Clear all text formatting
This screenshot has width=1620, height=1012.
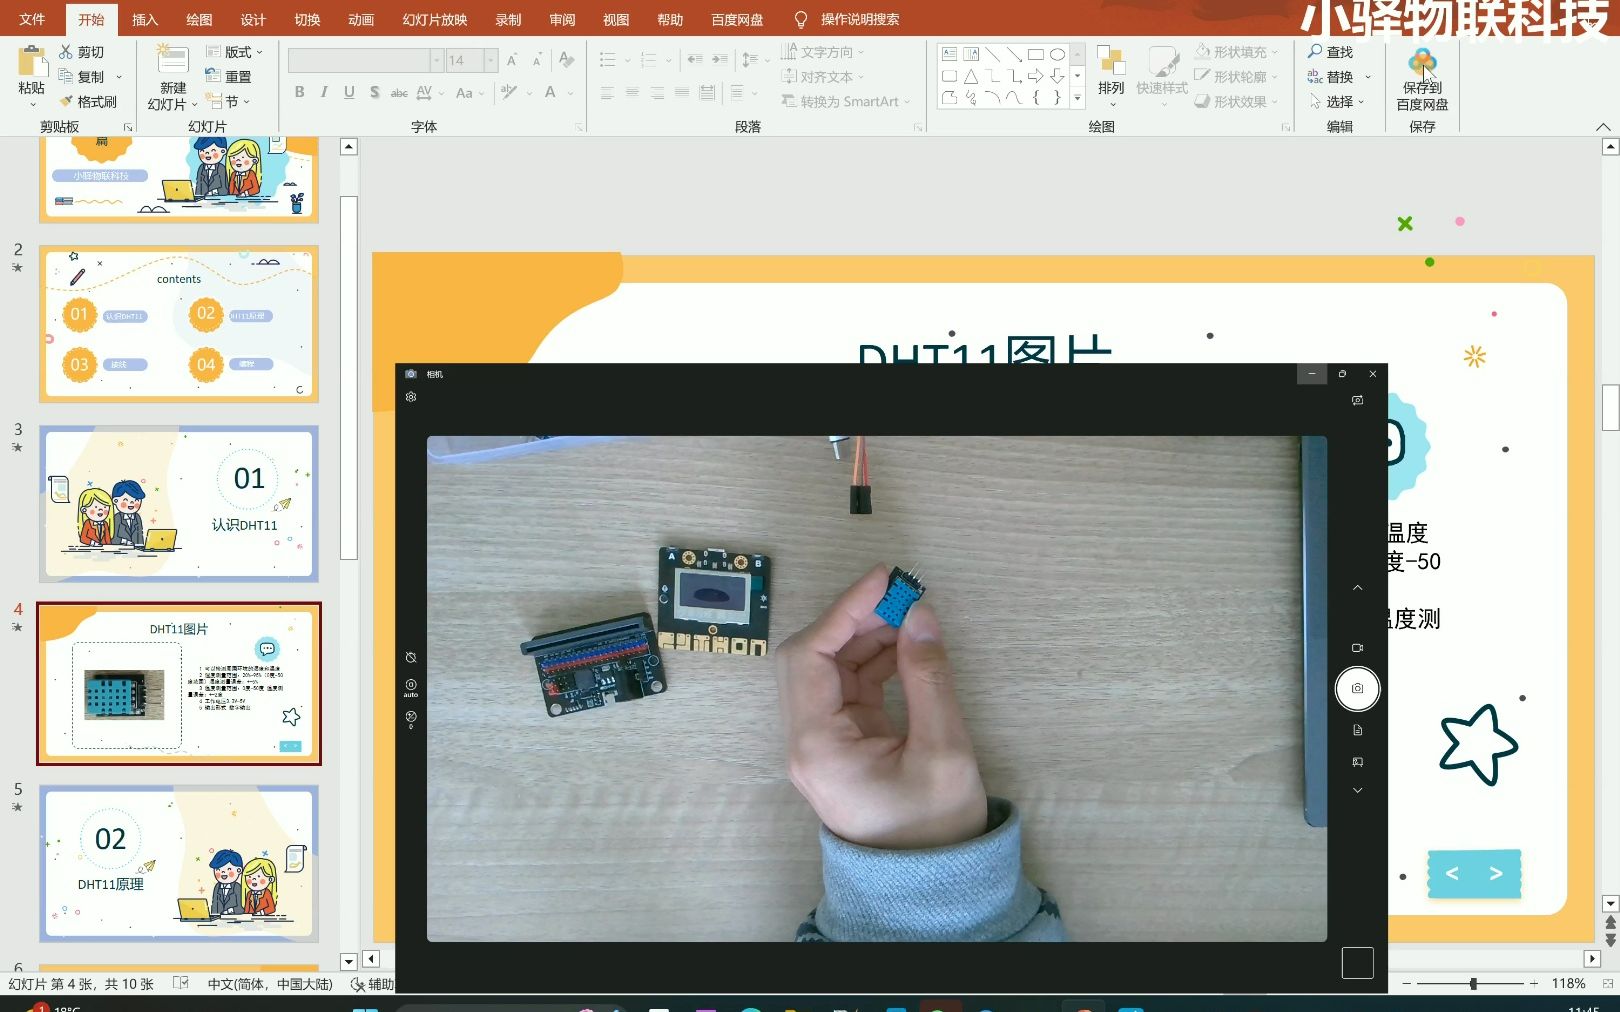point(567,61)
